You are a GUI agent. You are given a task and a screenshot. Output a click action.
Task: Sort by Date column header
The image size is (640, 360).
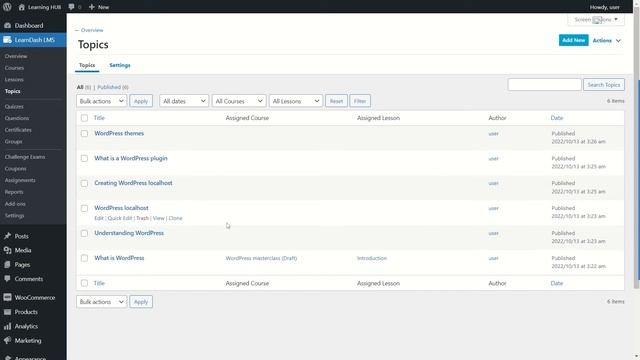[x=557, y=118]
